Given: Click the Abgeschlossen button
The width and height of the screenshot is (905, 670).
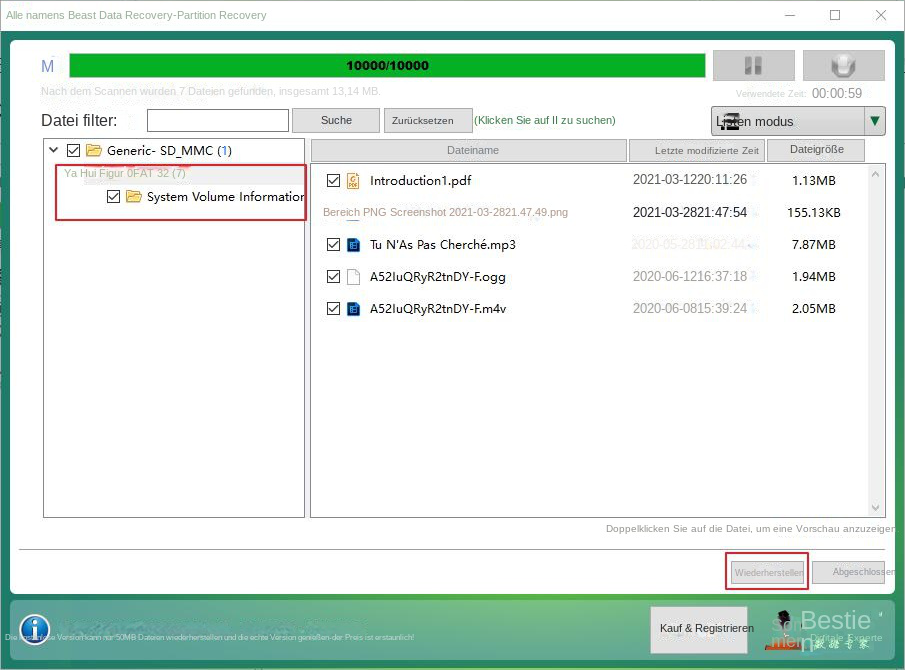Looking at the screenshot, I should tap(848, 572).
